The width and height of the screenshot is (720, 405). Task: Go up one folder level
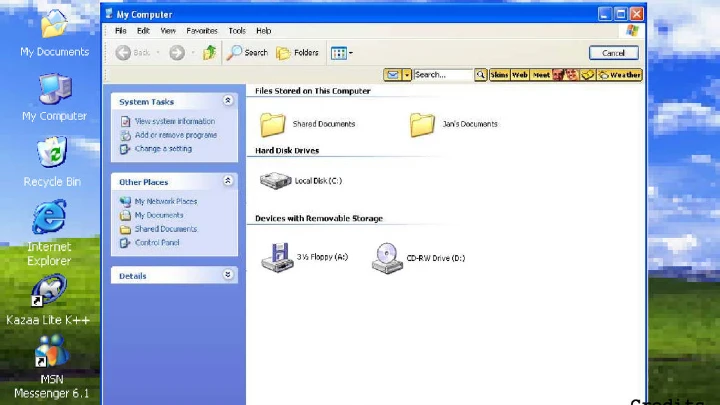(x=209, y=53)
